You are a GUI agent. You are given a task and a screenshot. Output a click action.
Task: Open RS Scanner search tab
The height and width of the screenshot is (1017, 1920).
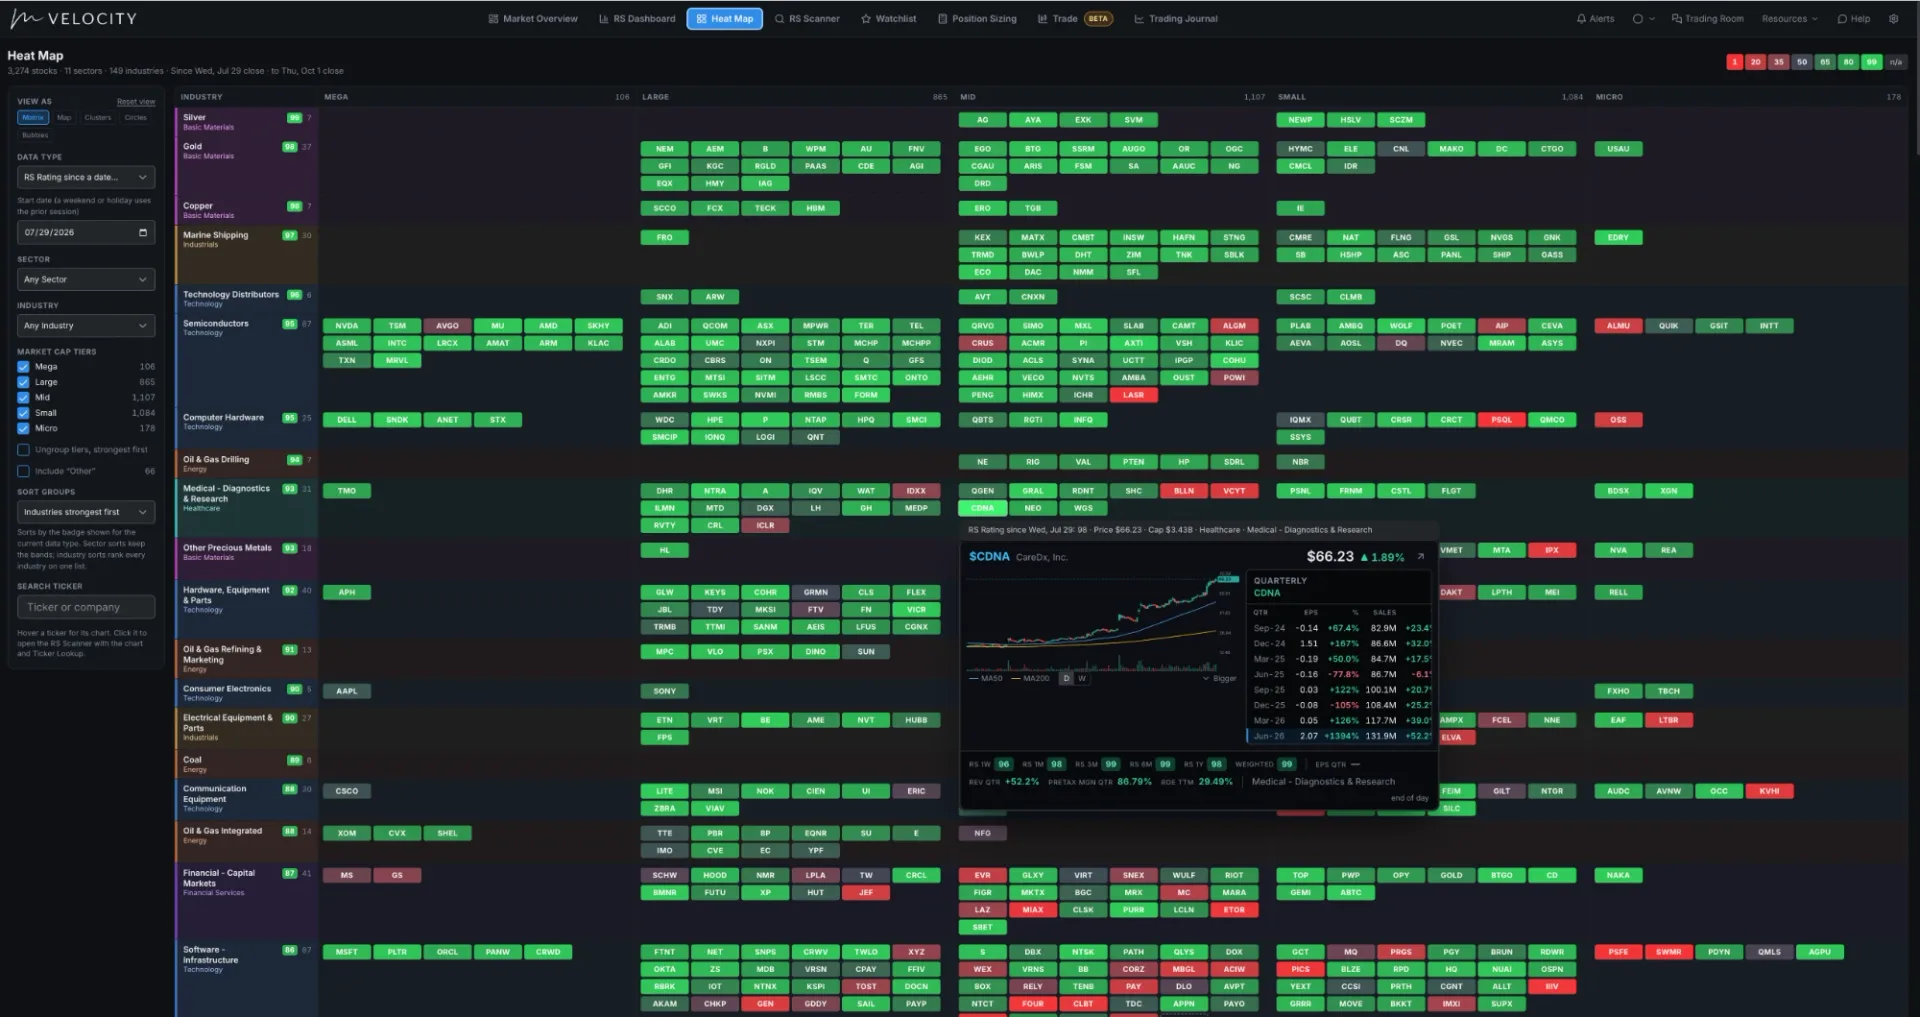(807, 19)
